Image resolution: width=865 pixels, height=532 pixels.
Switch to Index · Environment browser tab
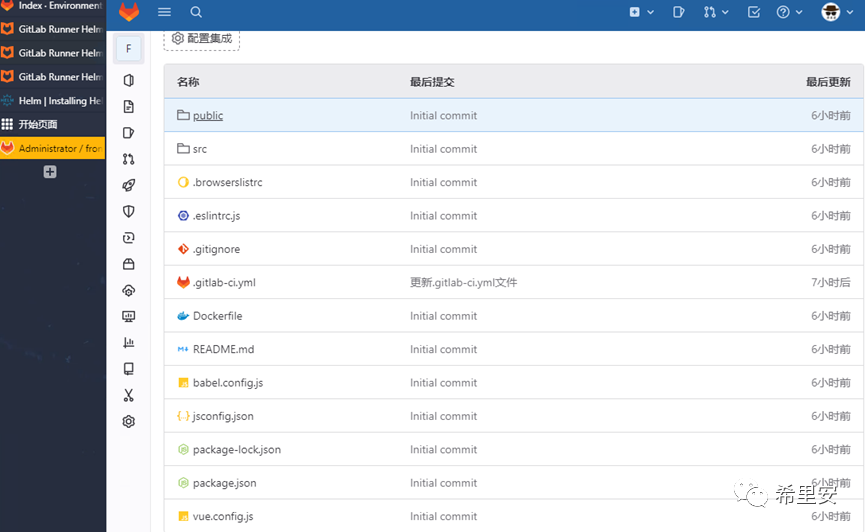(x=52, y=6)
